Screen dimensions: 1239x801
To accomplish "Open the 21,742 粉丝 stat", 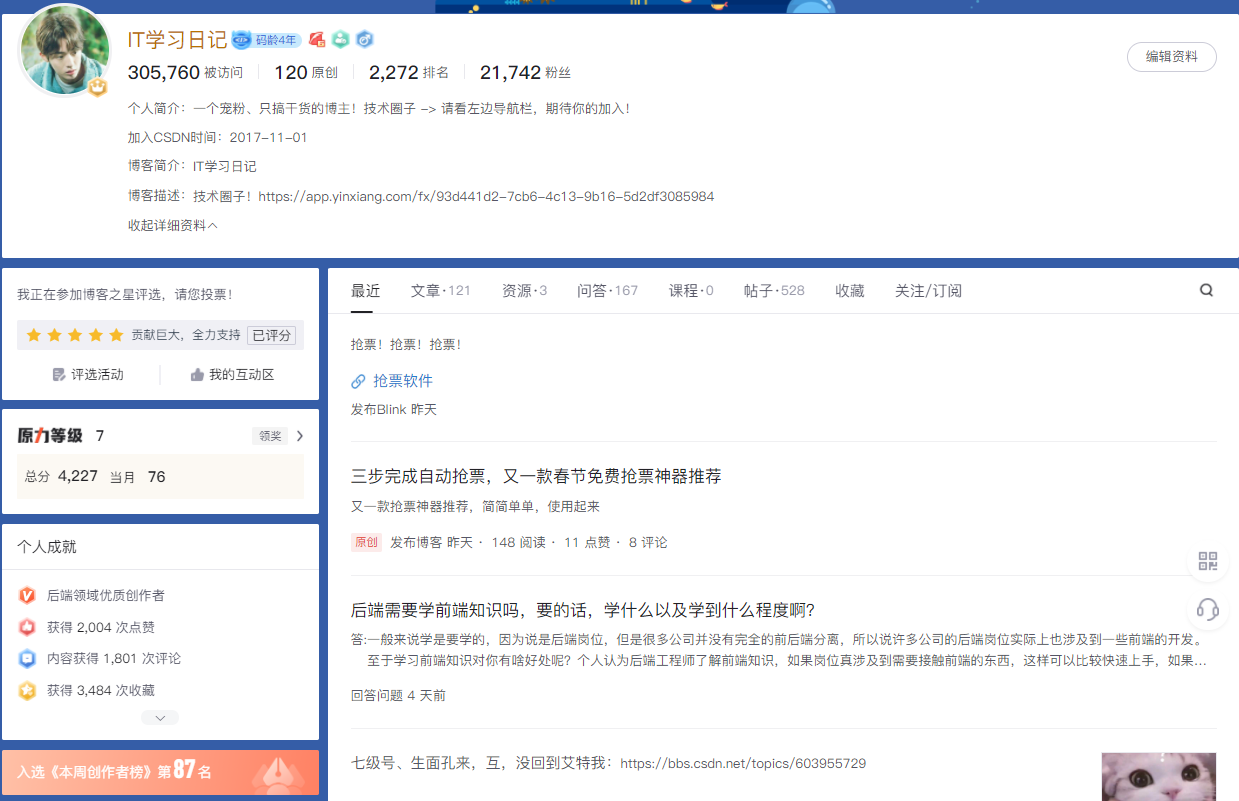I will [x=525, y=72].
